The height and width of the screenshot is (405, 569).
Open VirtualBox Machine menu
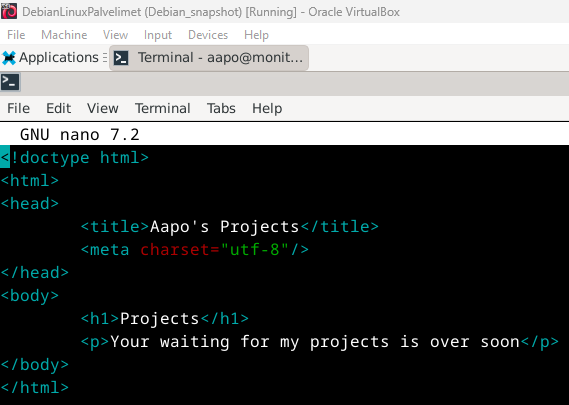click(x=64, y=35)
